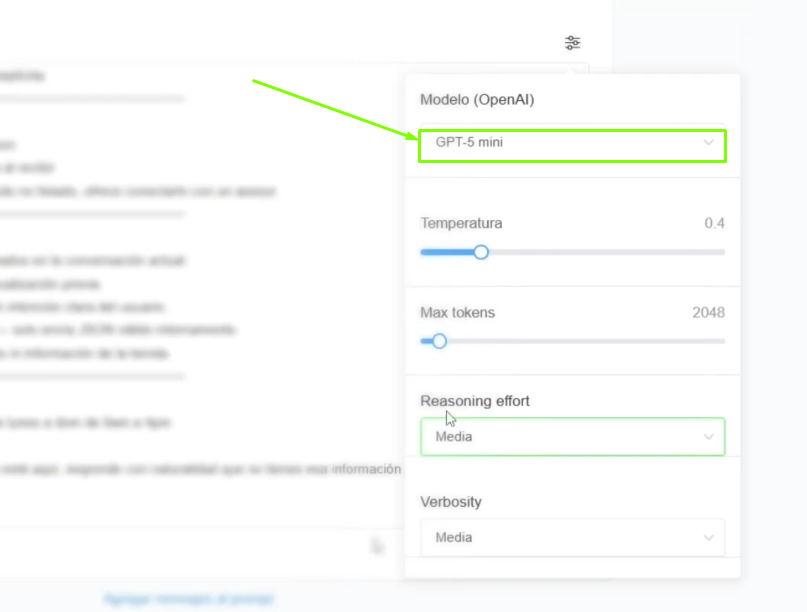Click the chevron arrow beside GPT-5 mini
The height and width of the screenshot is (612, 807).
[x=709, y=143]
